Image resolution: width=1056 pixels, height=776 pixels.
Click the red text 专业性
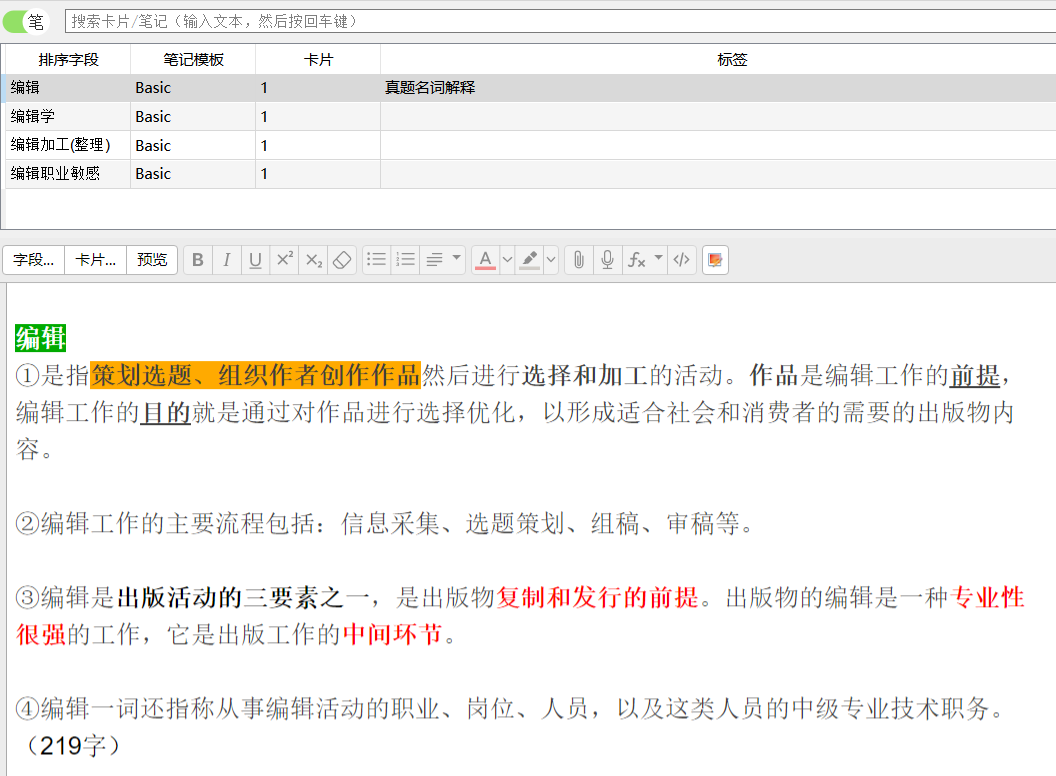click(x=988, y=597)
